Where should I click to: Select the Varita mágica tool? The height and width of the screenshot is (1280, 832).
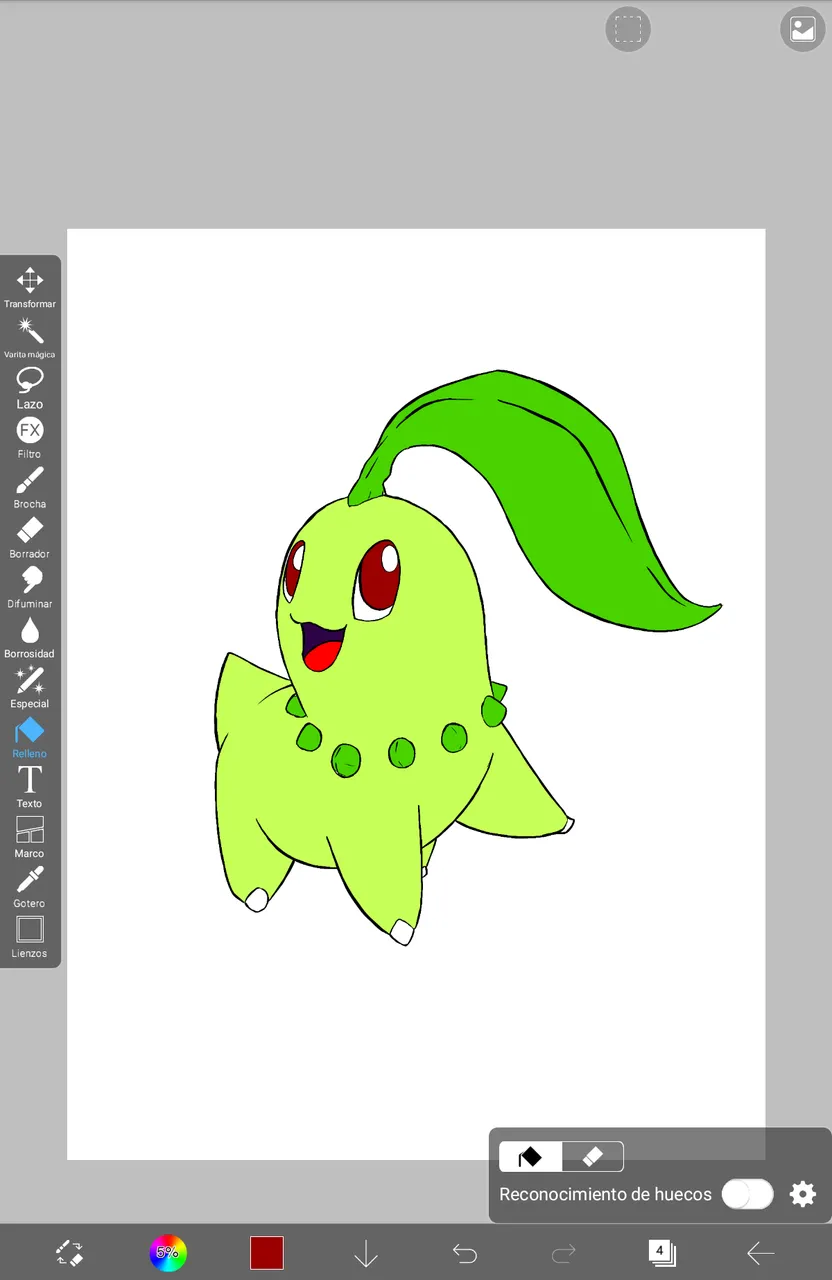tap(30, 338)
